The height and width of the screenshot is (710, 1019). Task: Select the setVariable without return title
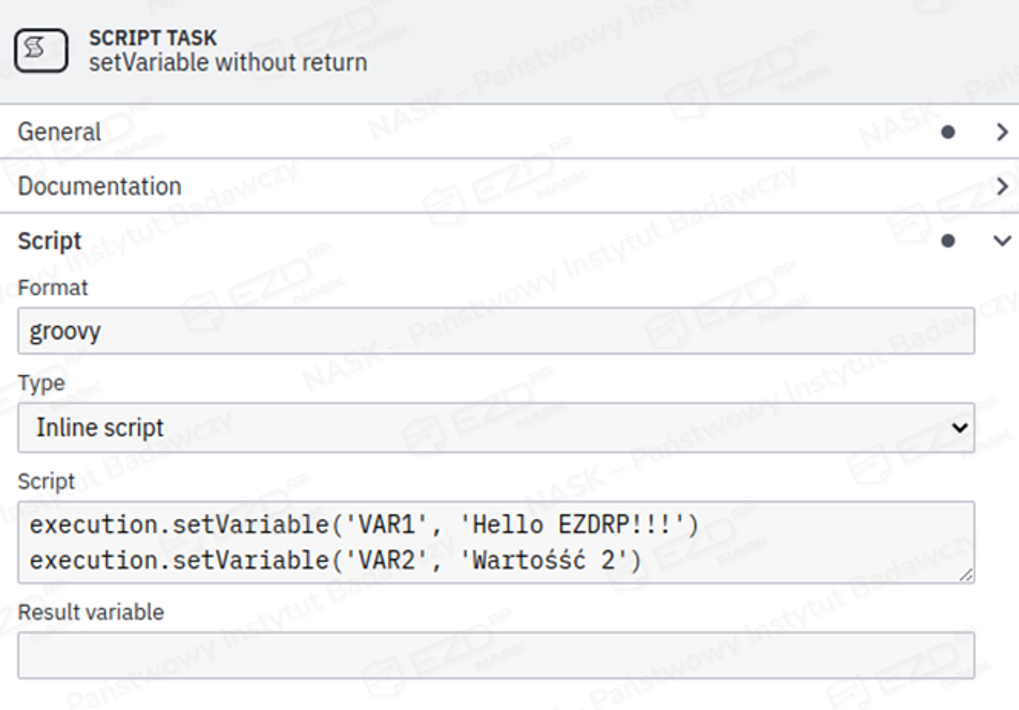(227, 63)
